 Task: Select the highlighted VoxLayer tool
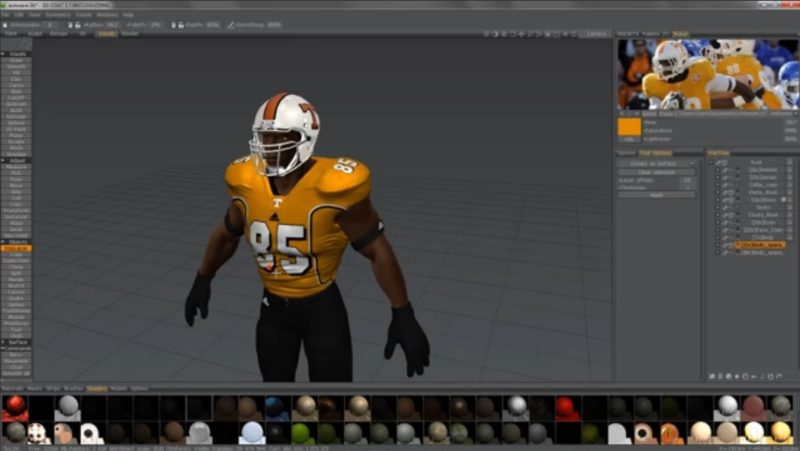(16, 248)
